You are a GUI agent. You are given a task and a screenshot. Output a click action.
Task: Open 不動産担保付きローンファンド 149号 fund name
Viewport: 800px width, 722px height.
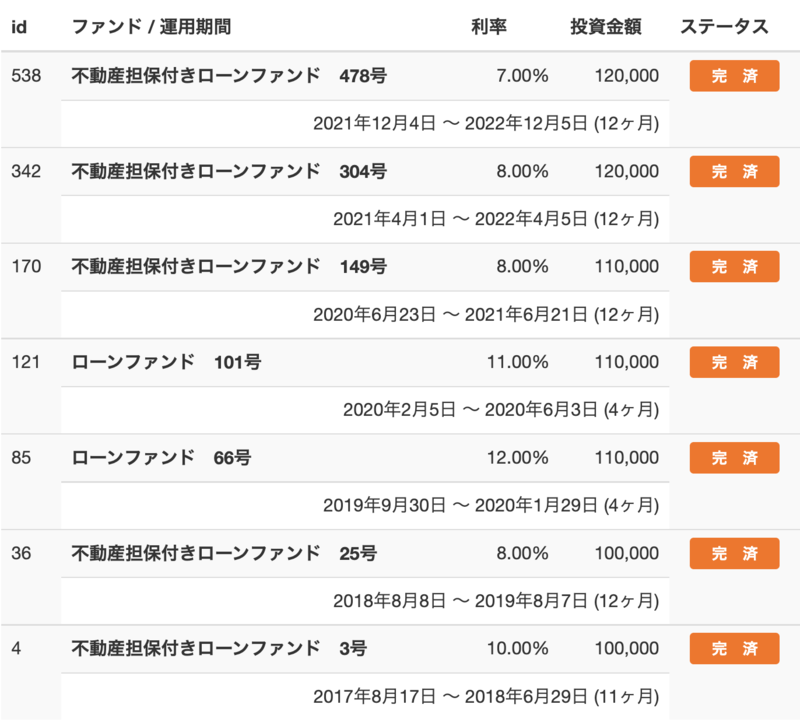click(x=229, y=266)
